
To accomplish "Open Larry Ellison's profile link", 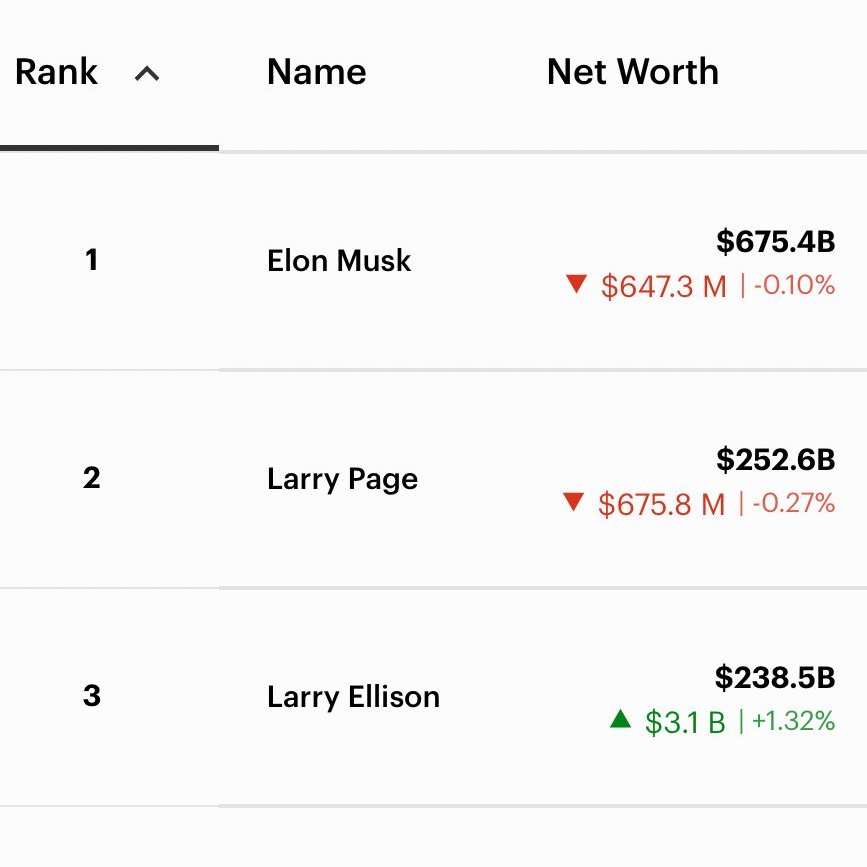I will 353,697.
